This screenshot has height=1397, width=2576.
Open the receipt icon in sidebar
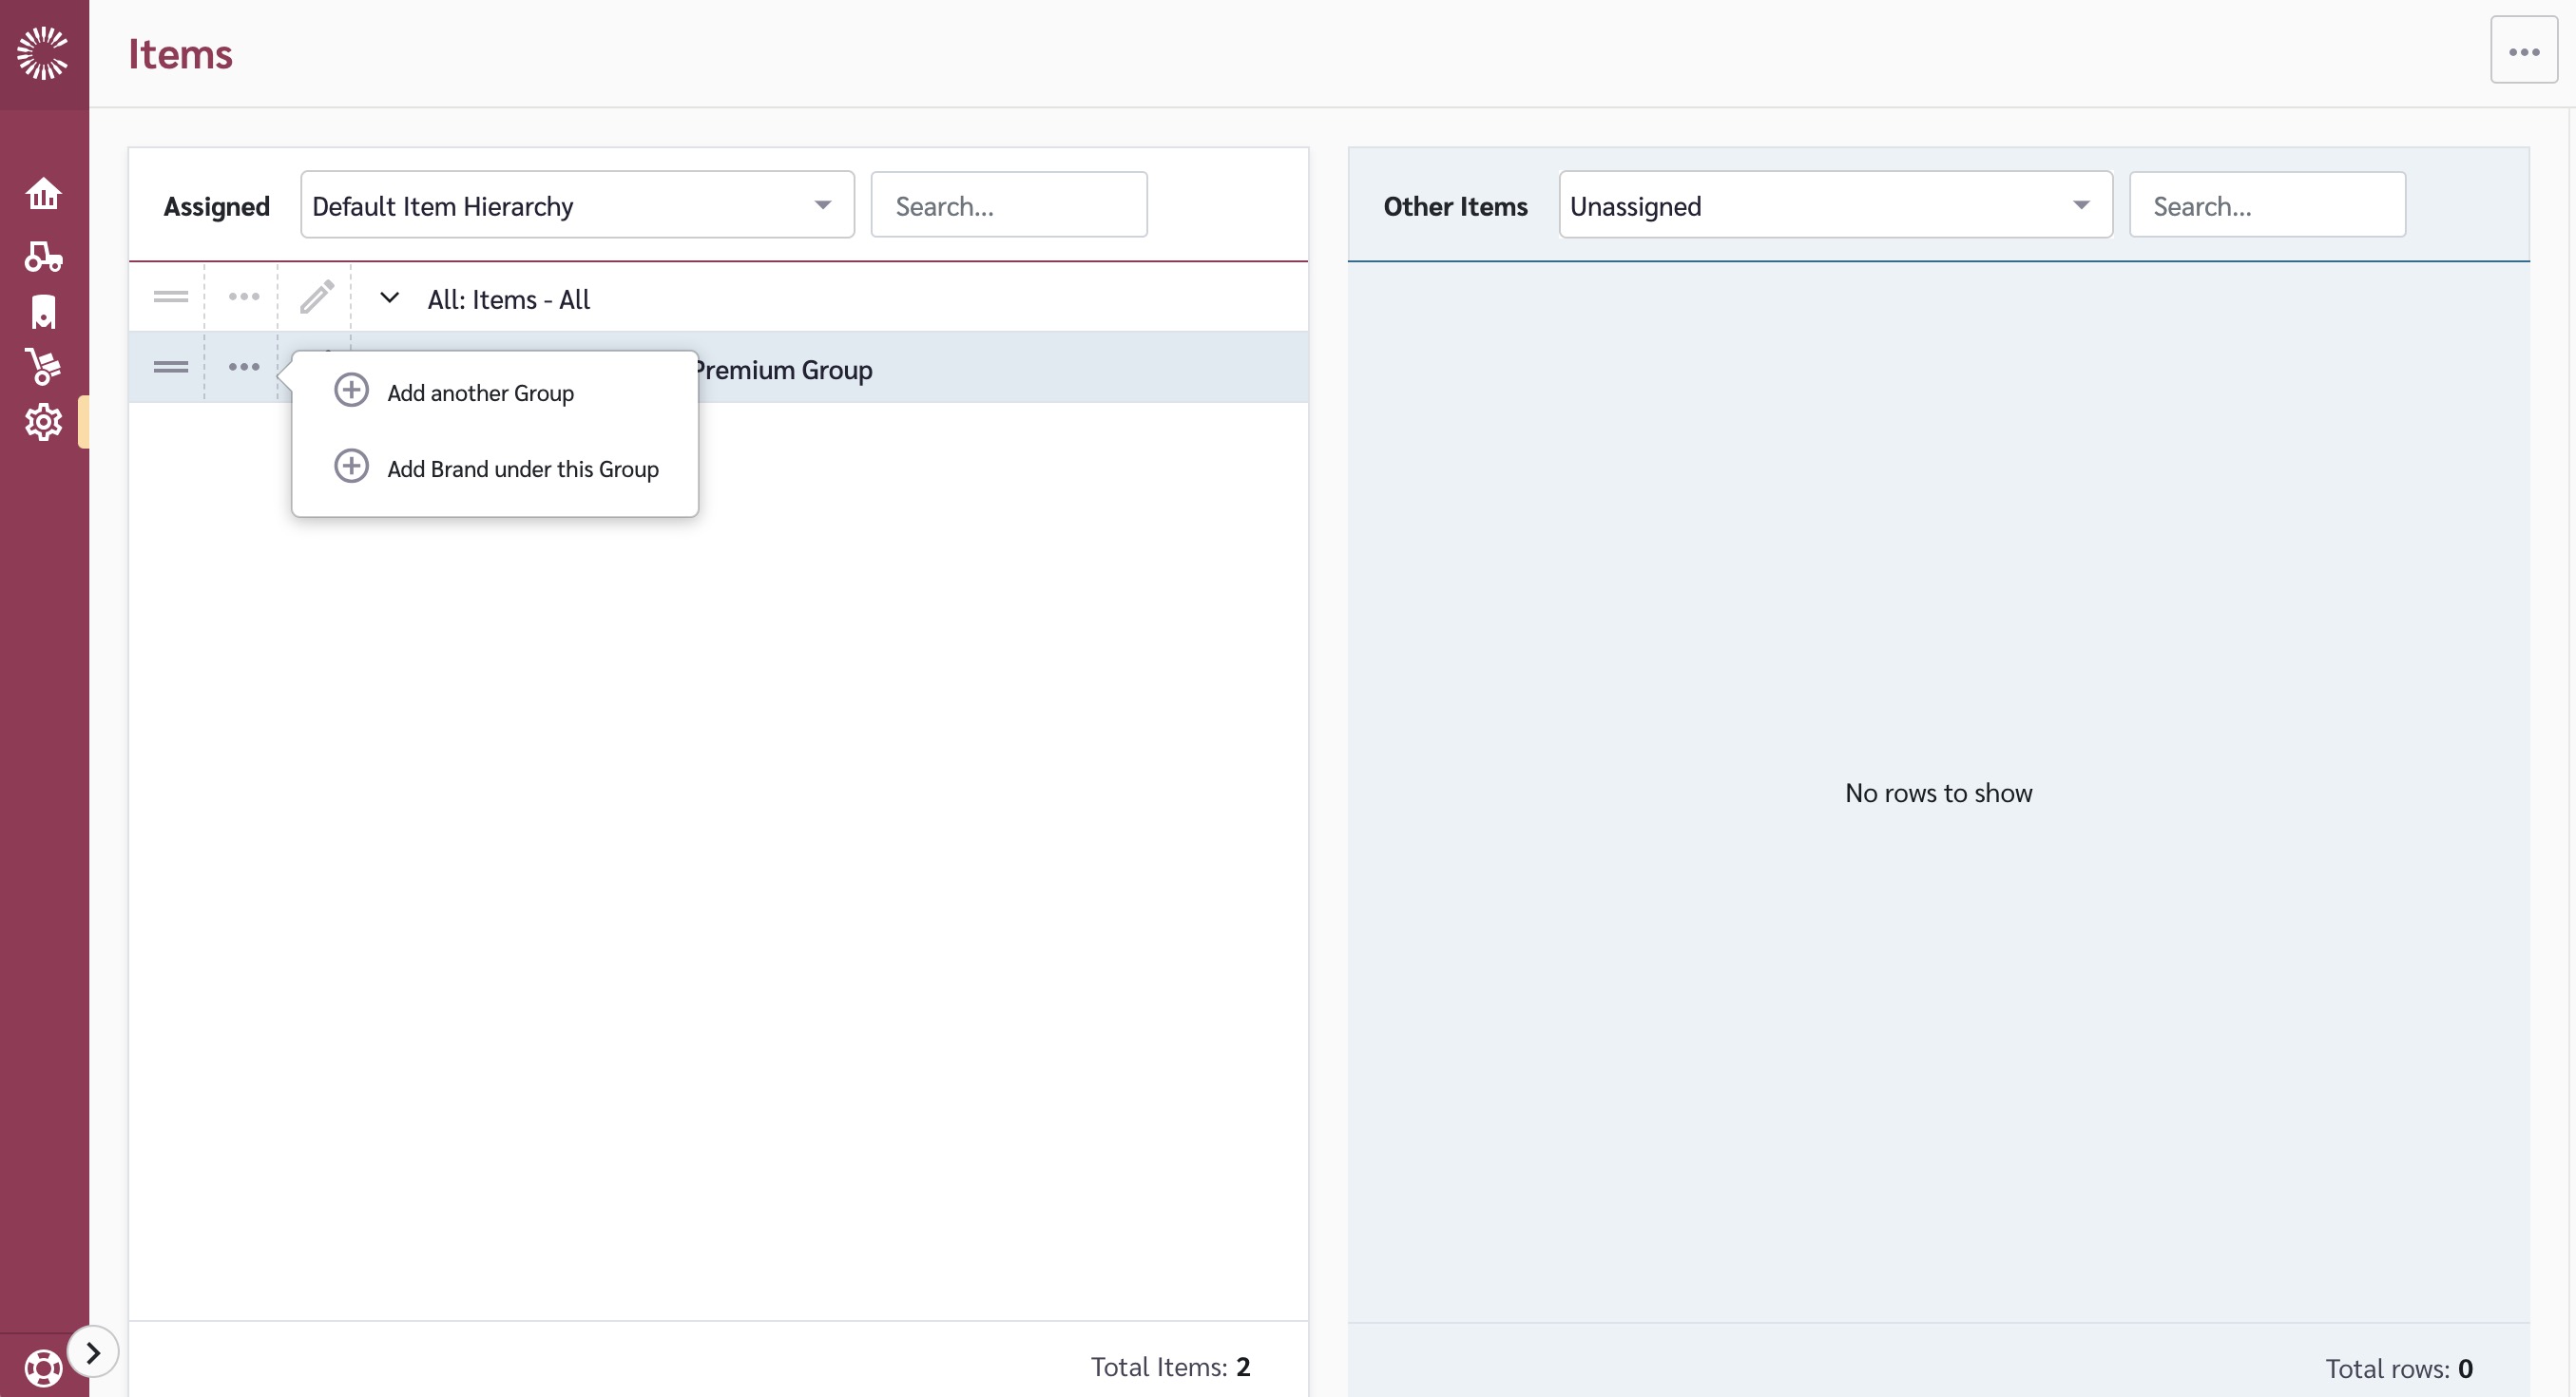[43, 312]
